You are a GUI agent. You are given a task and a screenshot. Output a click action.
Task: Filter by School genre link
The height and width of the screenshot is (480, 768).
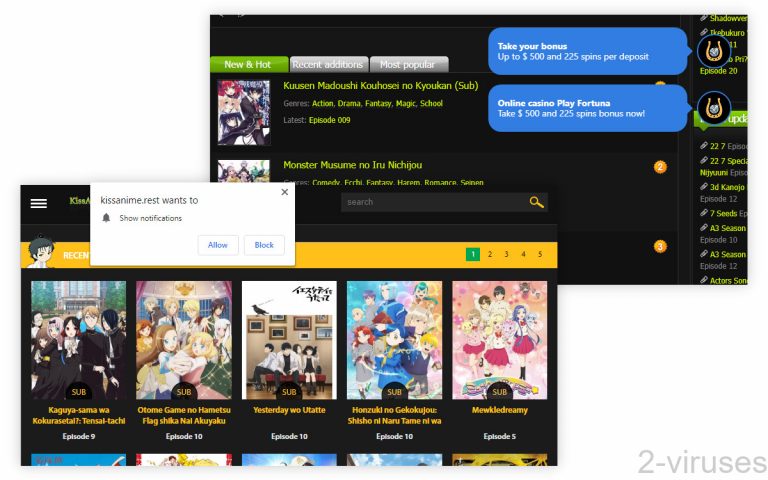[x=432, y=103]
